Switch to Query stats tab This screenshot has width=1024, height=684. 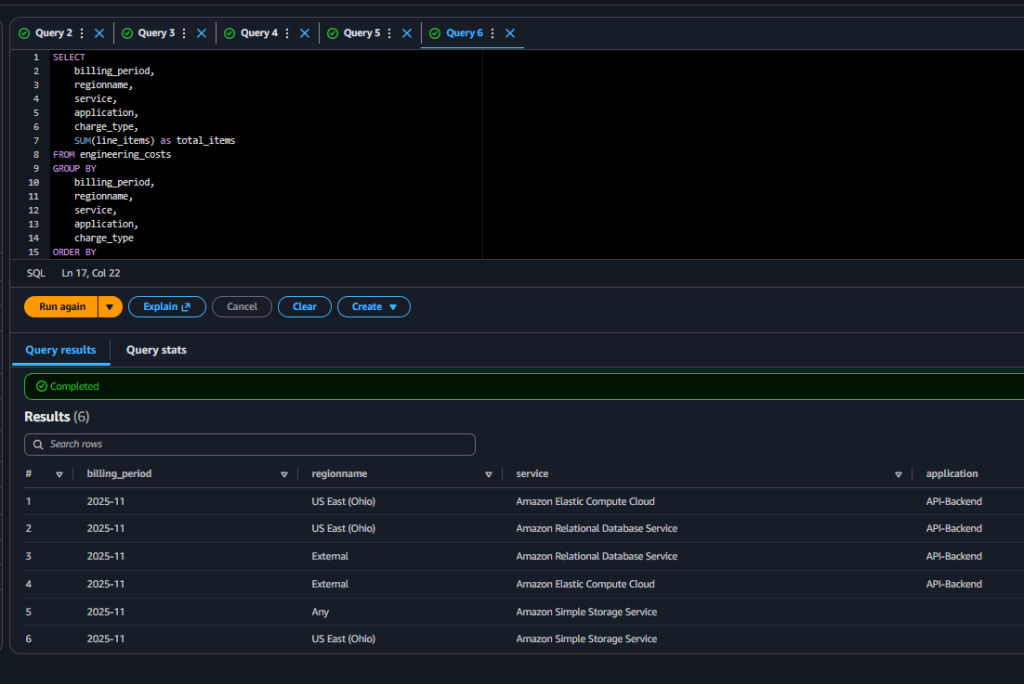(x=156, y=350)
